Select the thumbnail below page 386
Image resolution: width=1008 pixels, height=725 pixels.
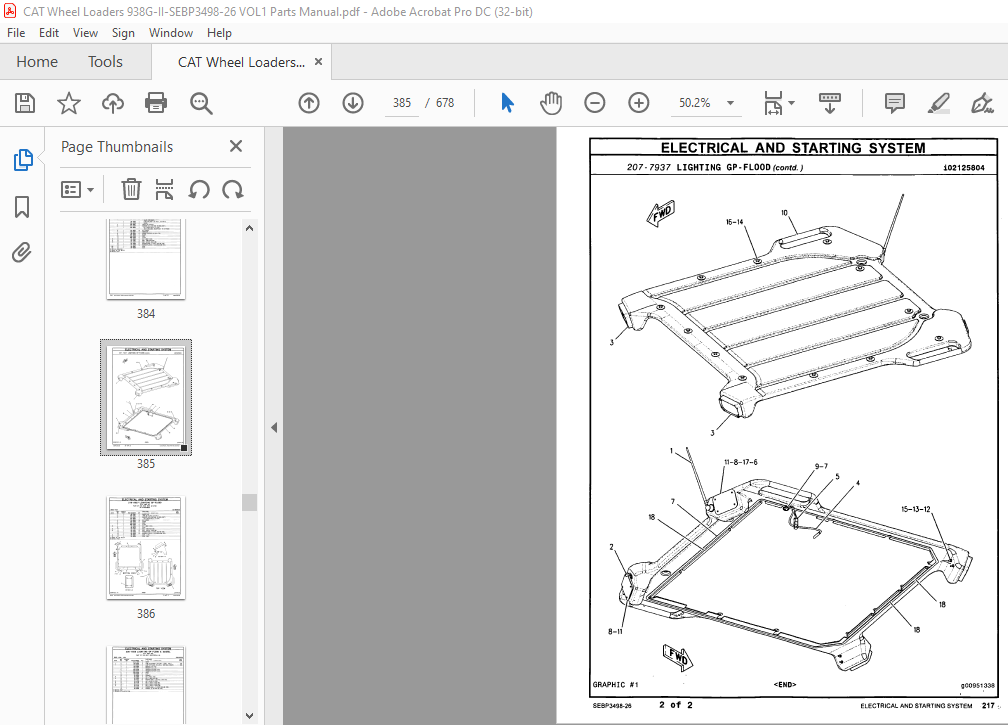click(146, 685)
